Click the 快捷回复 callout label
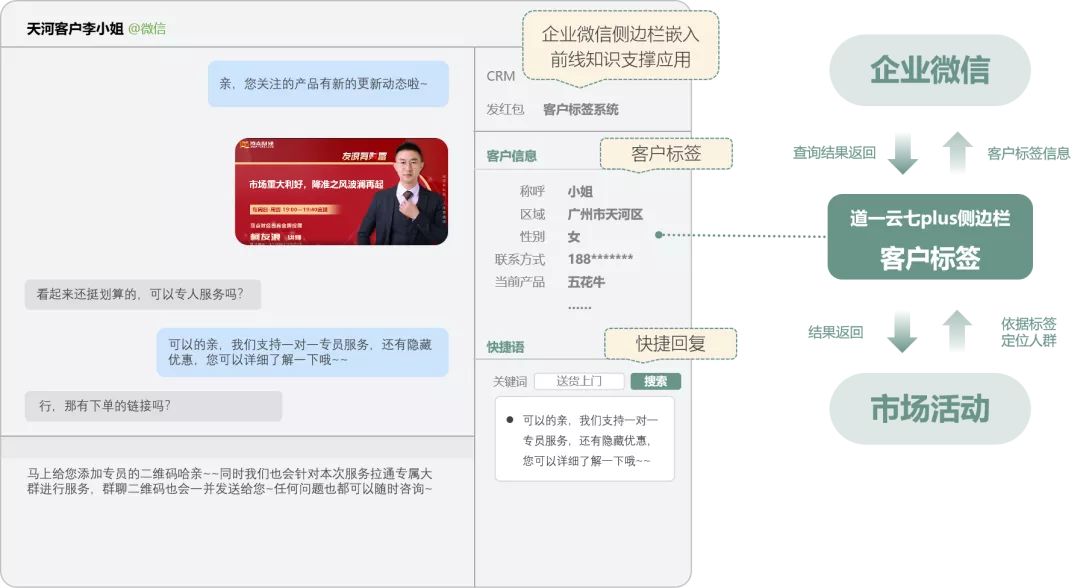 670,344
